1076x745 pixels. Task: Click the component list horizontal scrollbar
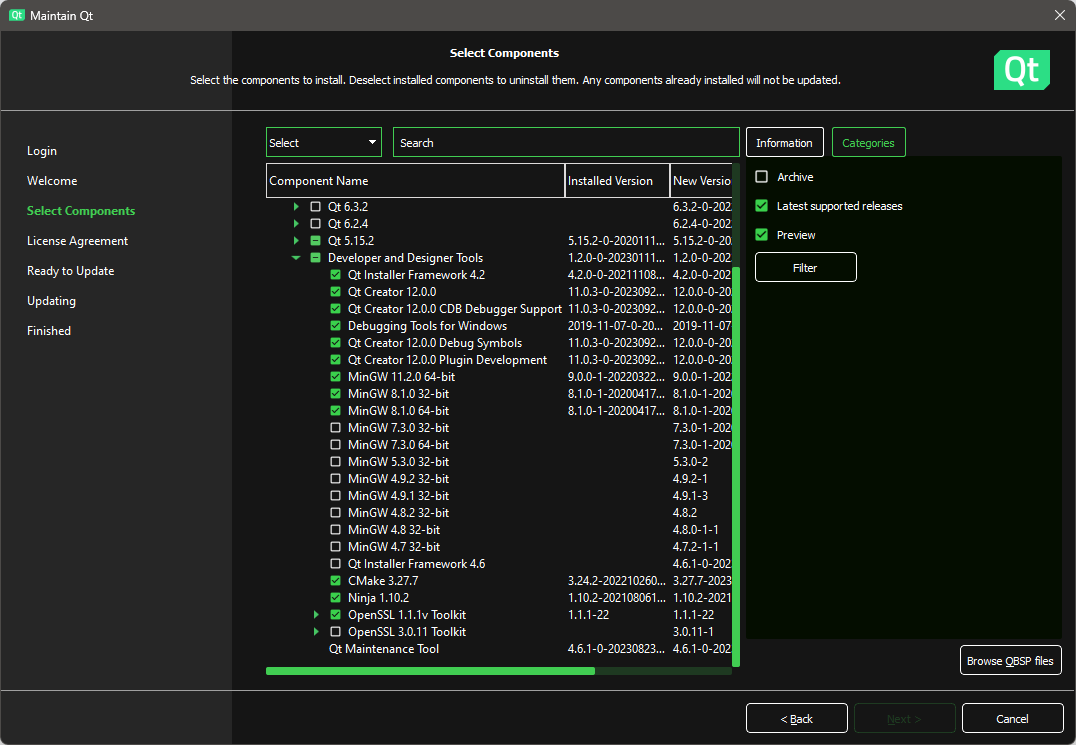[430, 671]
